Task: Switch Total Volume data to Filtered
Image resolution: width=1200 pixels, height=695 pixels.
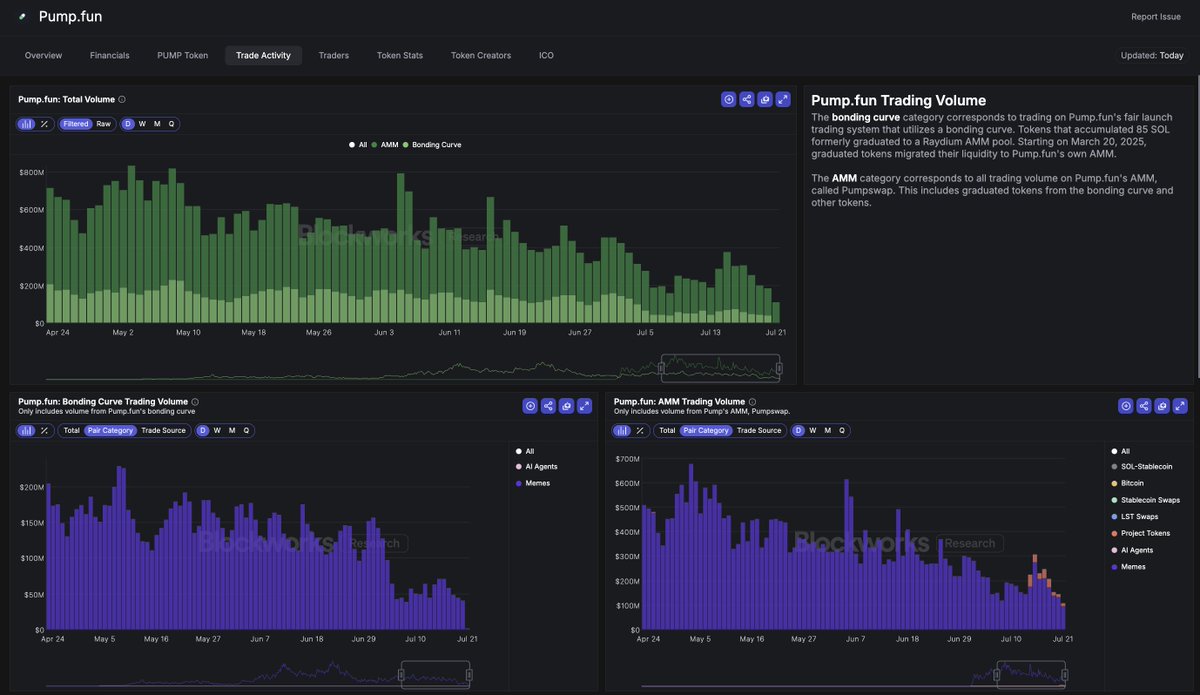Action: click(76, 124)
